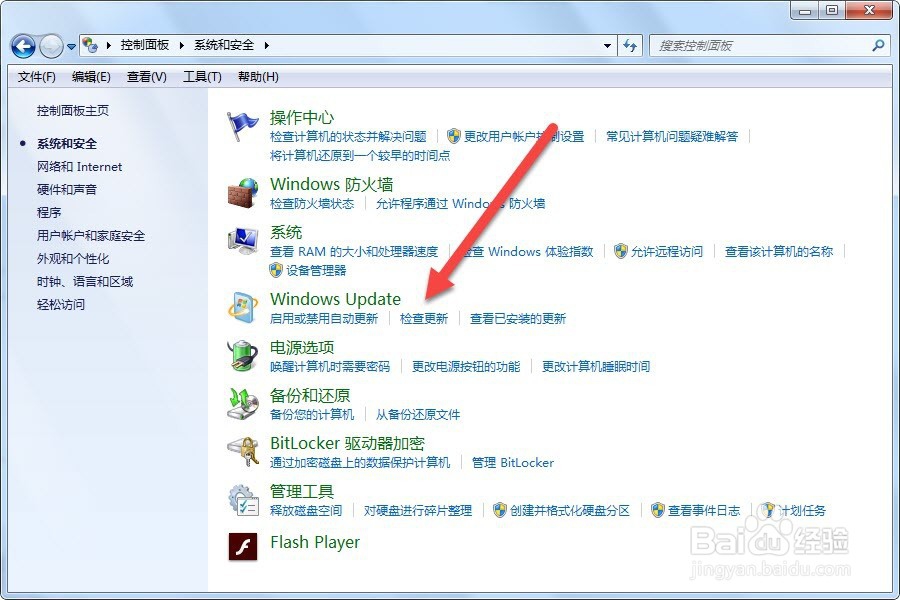Select 外观和个性化 in sidebar
This screenshot has height=600, width=900.
point(73,259)
